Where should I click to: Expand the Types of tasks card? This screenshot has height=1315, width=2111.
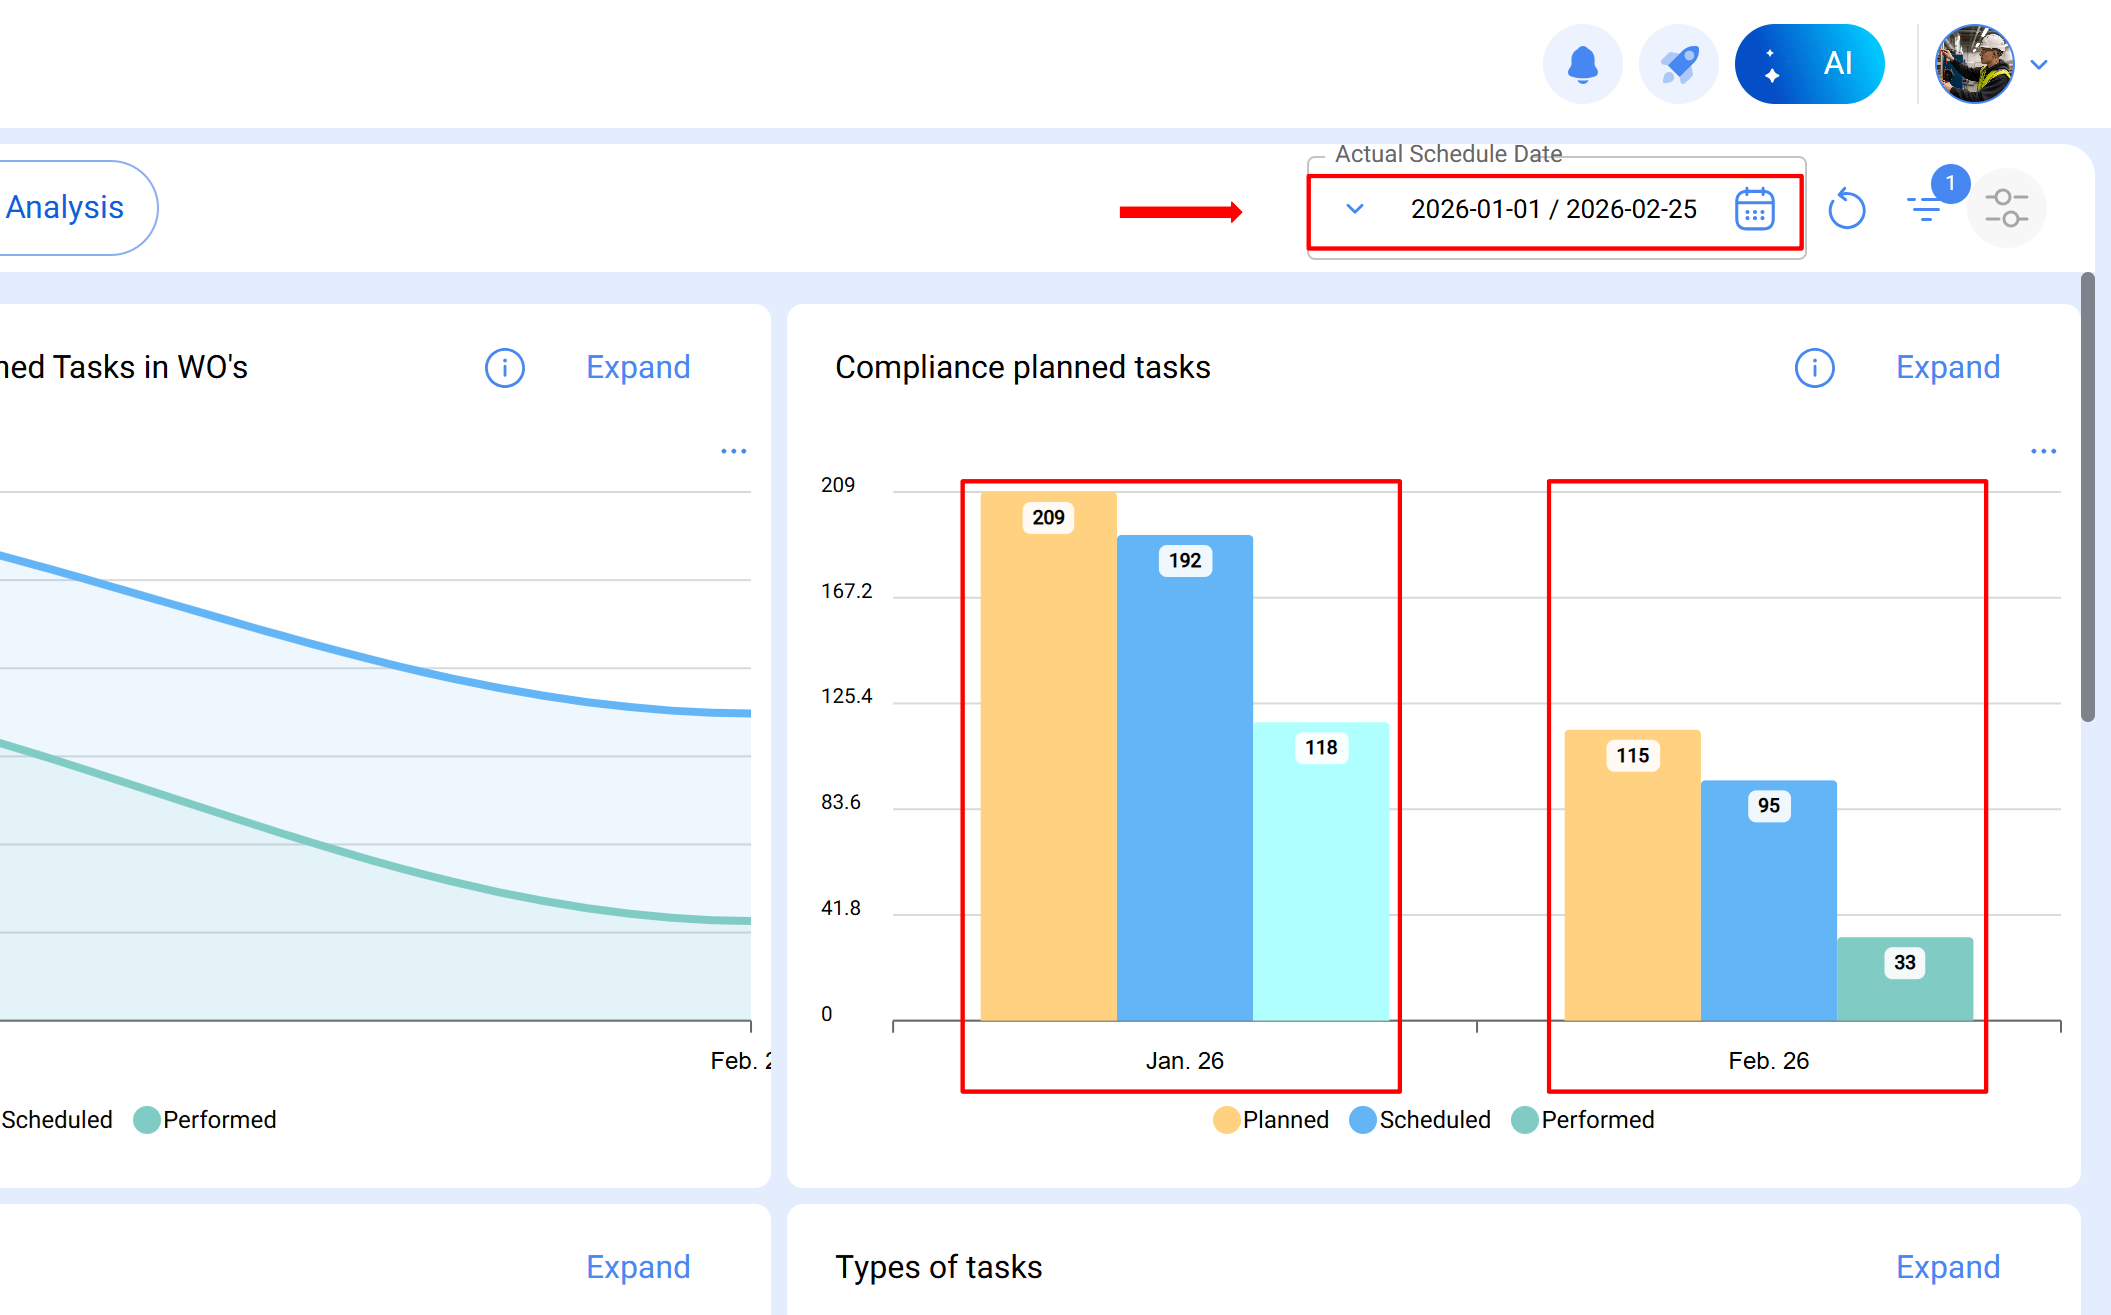click(x=1947, y=1267)
